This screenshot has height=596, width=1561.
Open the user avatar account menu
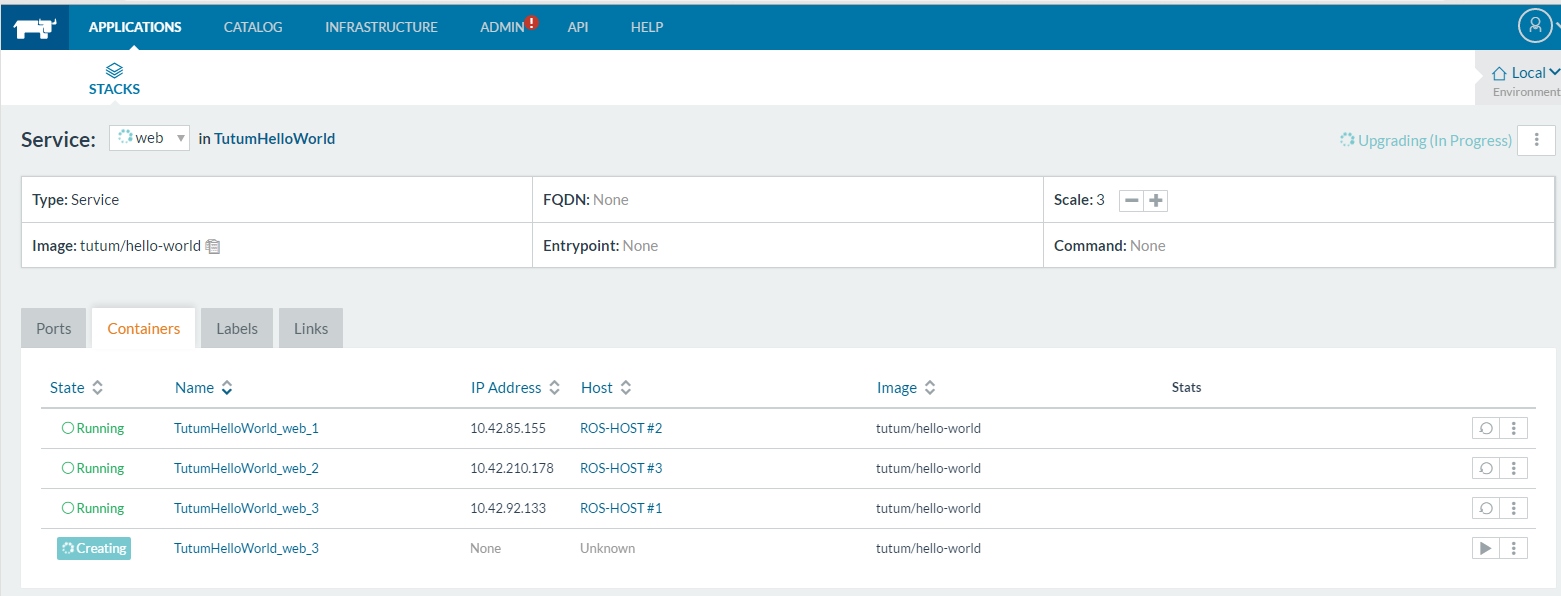click(1535, 26)
